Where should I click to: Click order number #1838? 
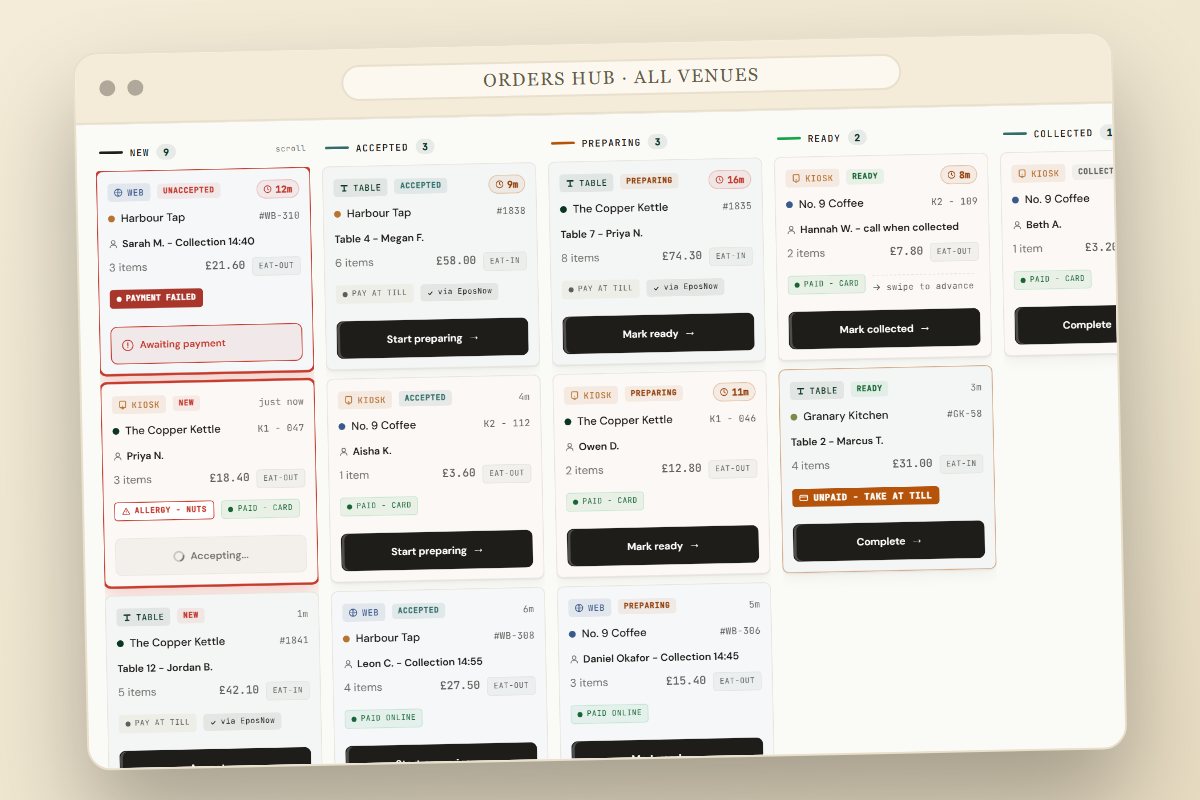click(510, 210)
